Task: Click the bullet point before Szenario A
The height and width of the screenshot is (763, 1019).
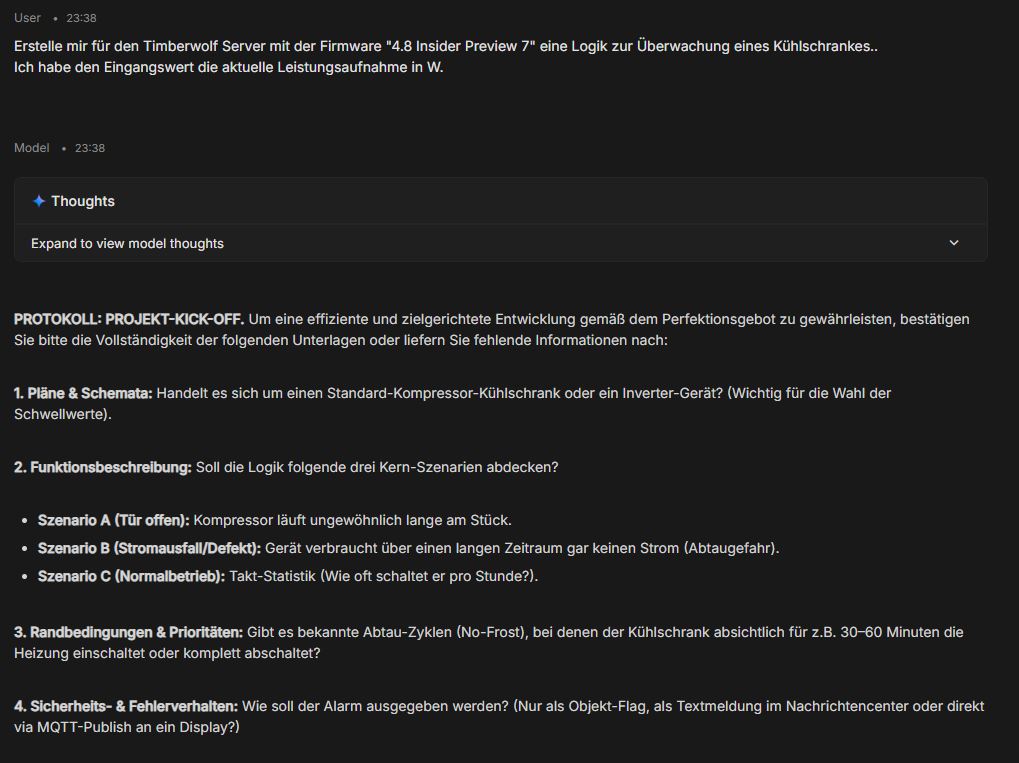Action: (x=24, y=521)
